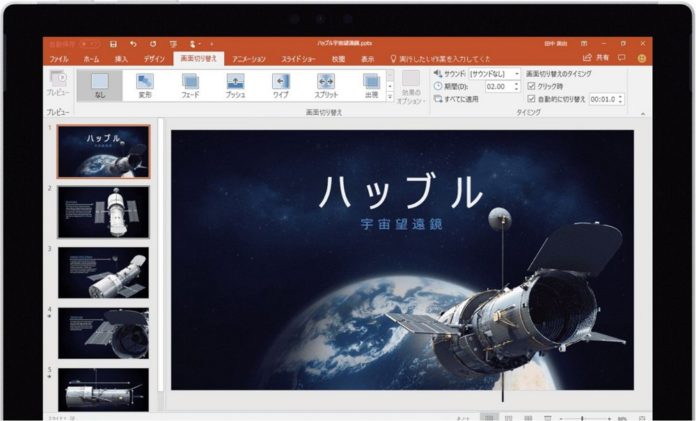
Task: Select the 出現 transition
Action: (x=372, y=86)
